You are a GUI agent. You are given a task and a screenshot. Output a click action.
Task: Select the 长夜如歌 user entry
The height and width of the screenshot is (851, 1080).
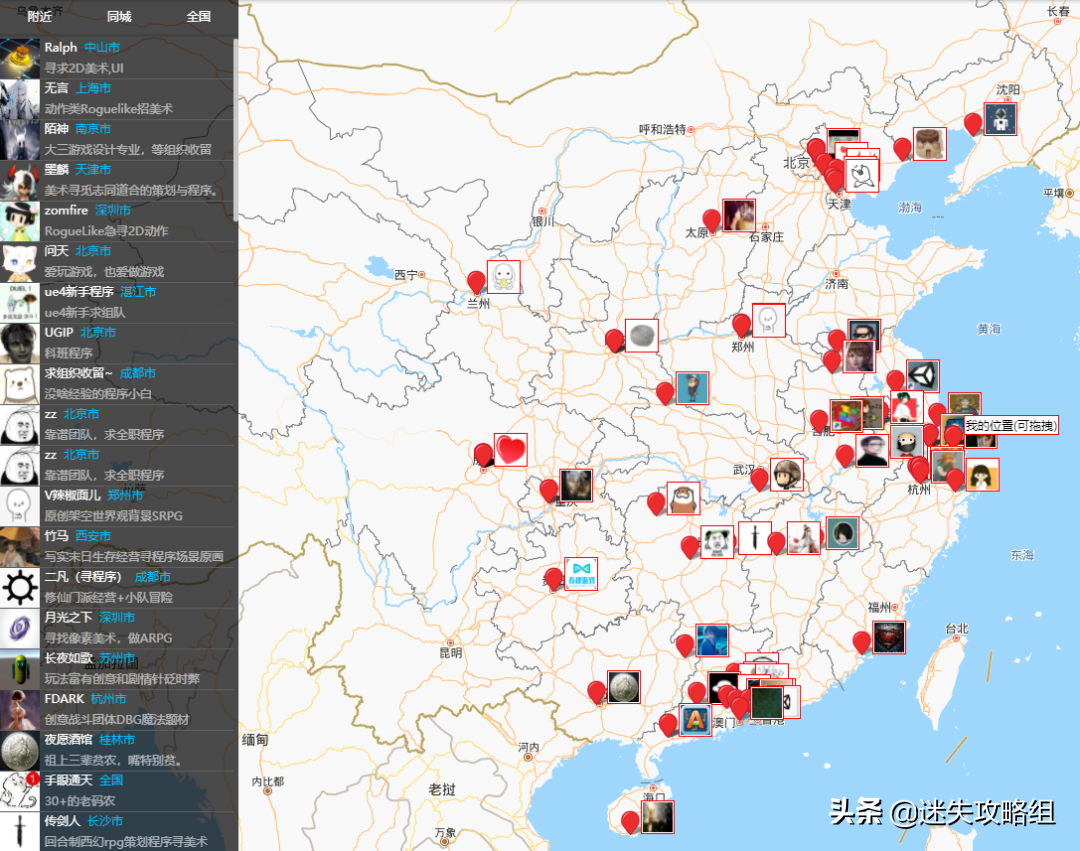click(119, 668)
